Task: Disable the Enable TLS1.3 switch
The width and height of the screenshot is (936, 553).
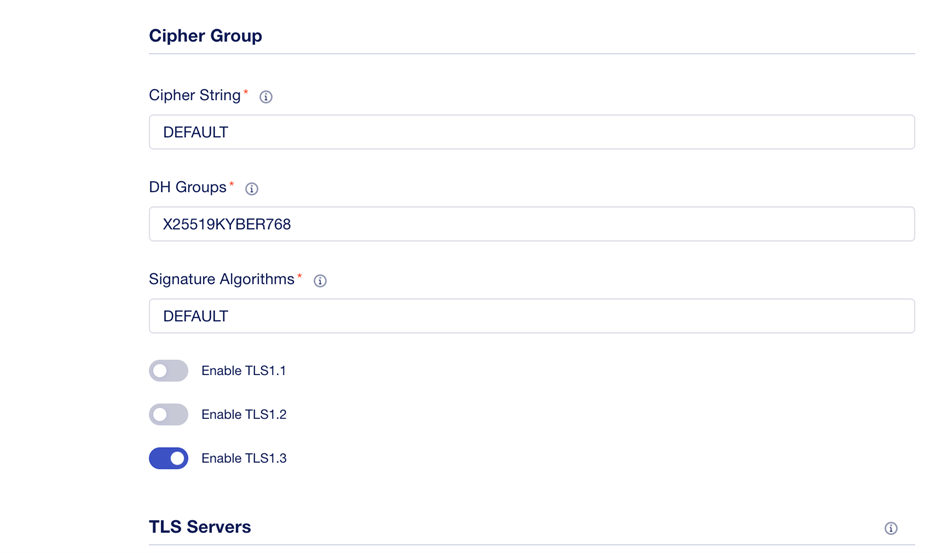Action: (168, 458)
